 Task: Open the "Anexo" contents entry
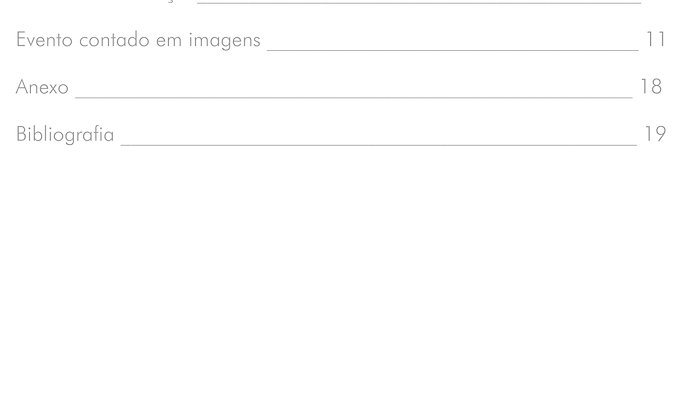coord(42,87)
